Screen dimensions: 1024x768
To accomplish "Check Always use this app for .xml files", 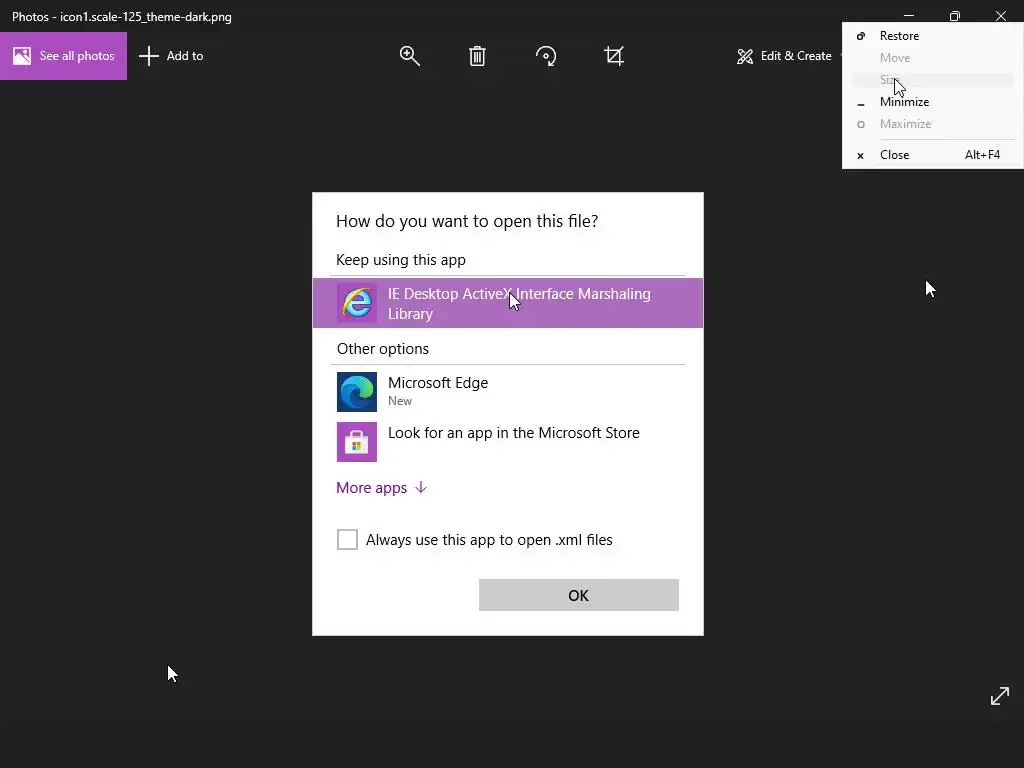I will [x=347, y=540].
